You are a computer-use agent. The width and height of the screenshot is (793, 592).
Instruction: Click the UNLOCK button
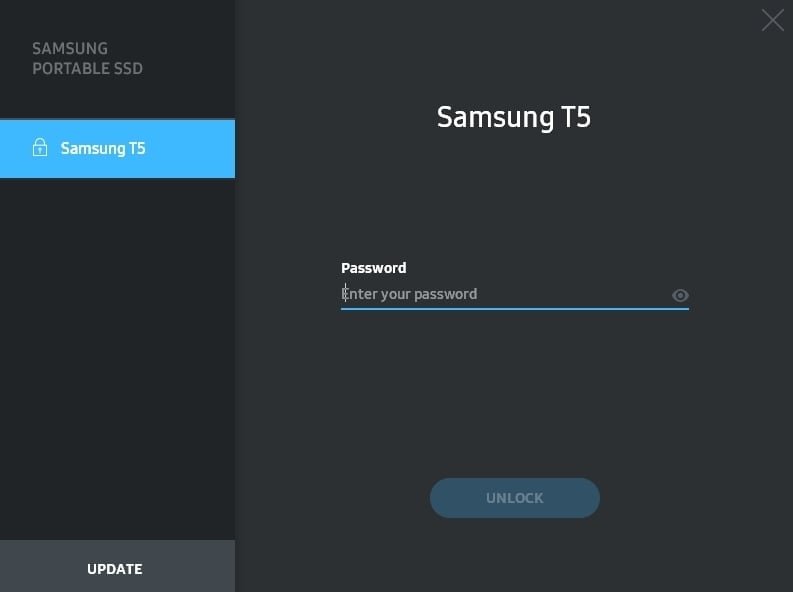click(514, 498)
